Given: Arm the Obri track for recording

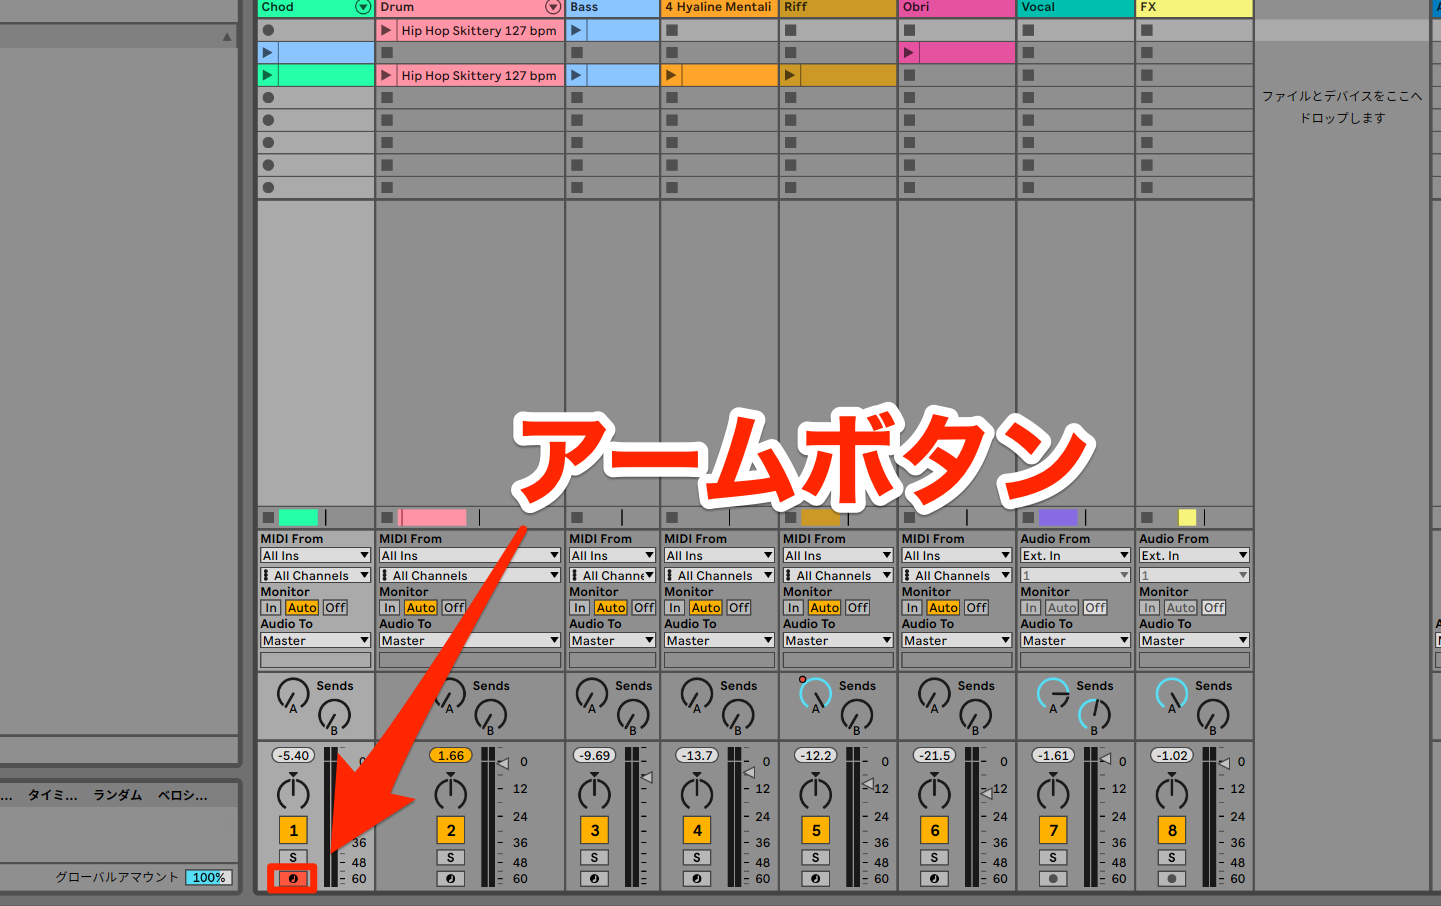Looking at the screenshot, I should click(934, 879).
